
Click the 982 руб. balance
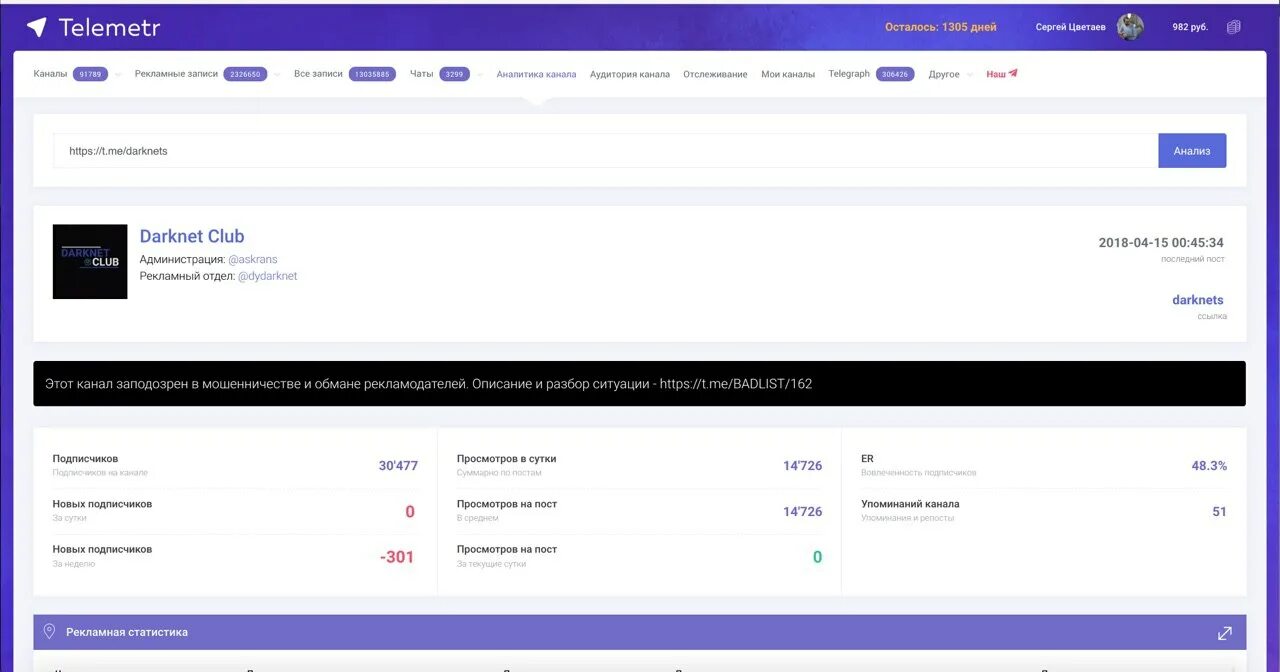[x=1190, y=27]
